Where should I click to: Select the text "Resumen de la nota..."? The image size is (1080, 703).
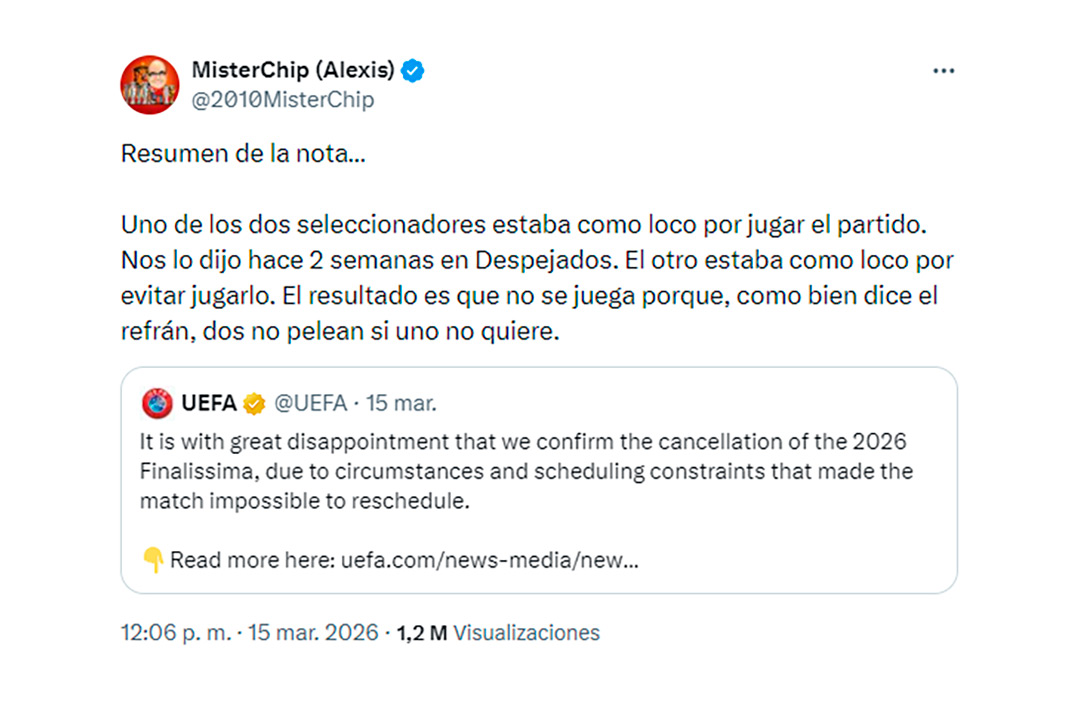coord(242,153)
